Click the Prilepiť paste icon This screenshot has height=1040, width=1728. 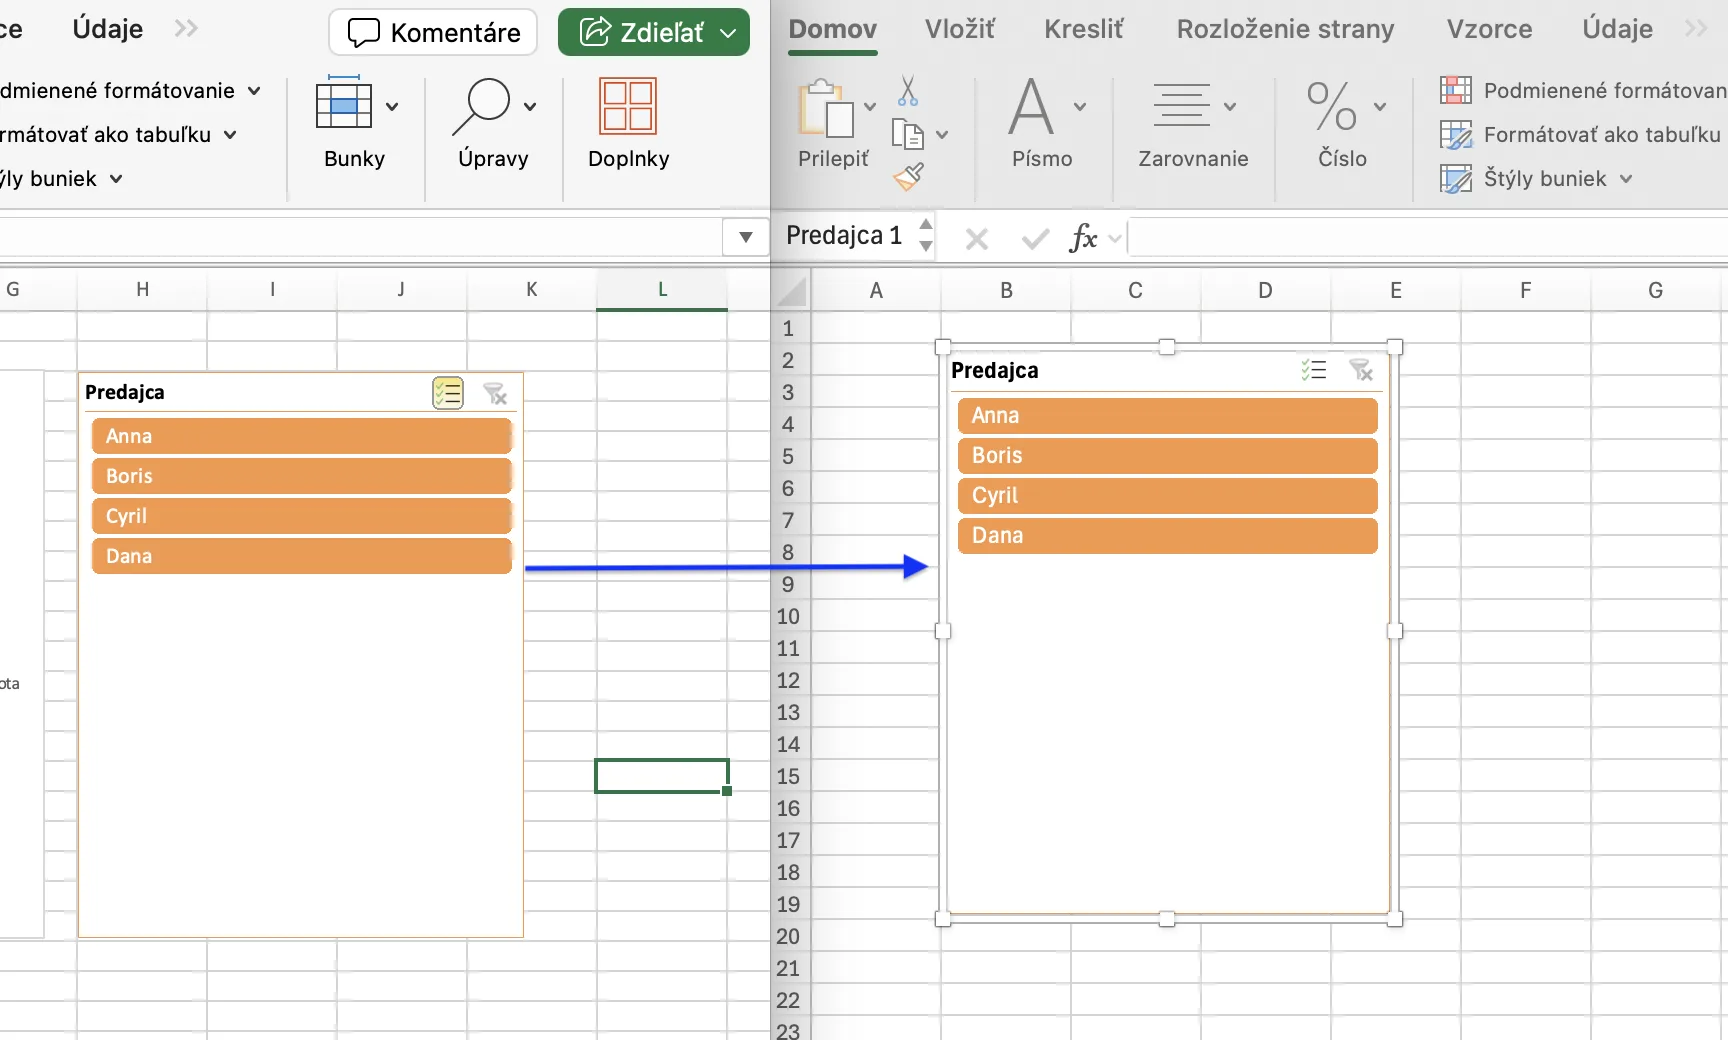(825, 108)
